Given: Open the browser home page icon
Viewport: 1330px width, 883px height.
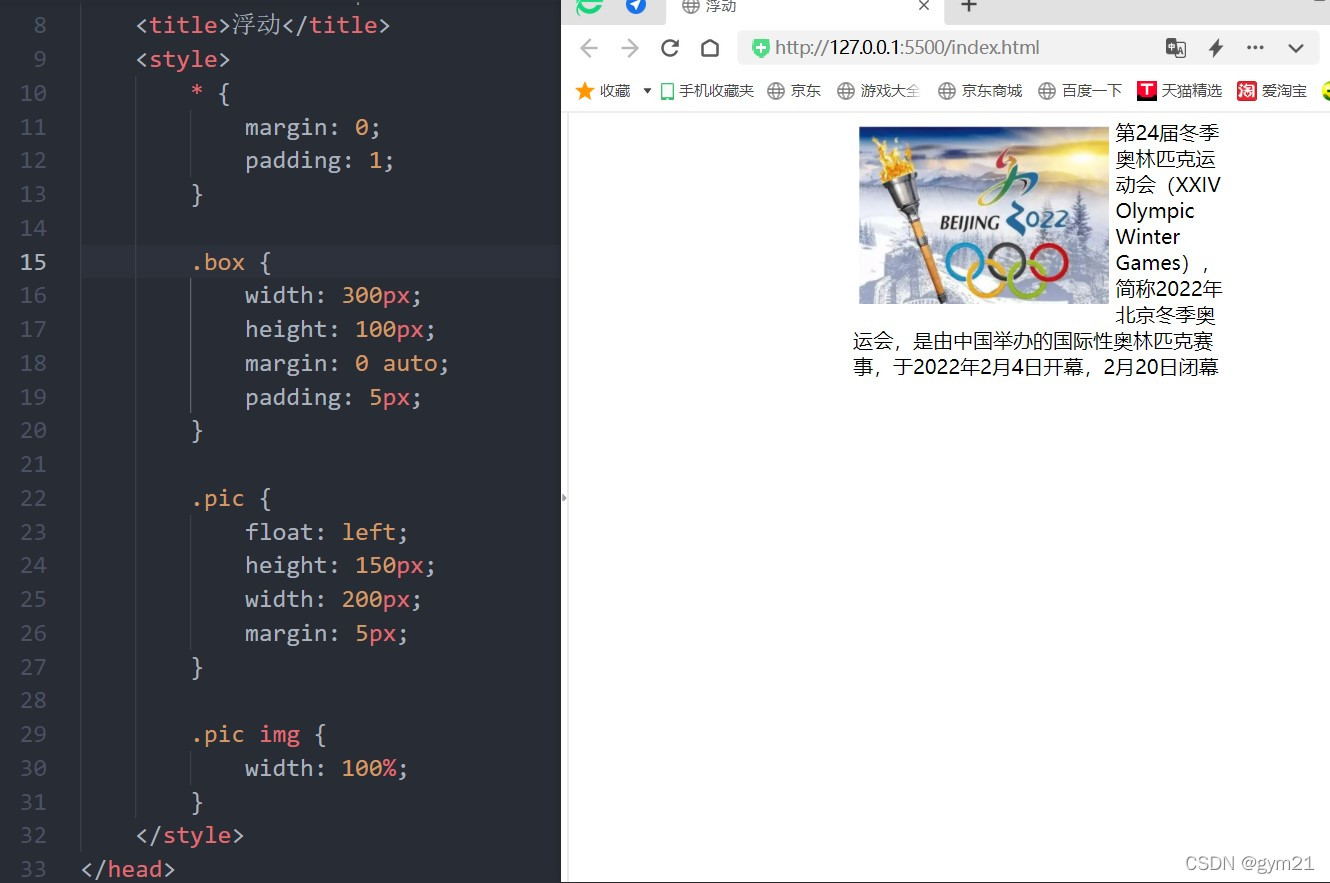Looking at the screenshot, I should 709,48.
